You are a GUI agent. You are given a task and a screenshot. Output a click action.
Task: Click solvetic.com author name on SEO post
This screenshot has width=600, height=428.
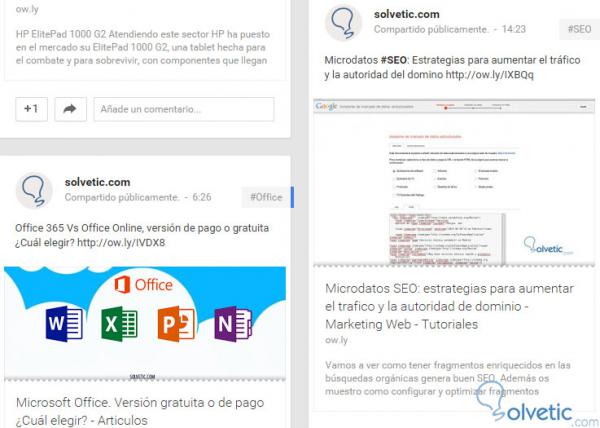click(x=406, y=15)
